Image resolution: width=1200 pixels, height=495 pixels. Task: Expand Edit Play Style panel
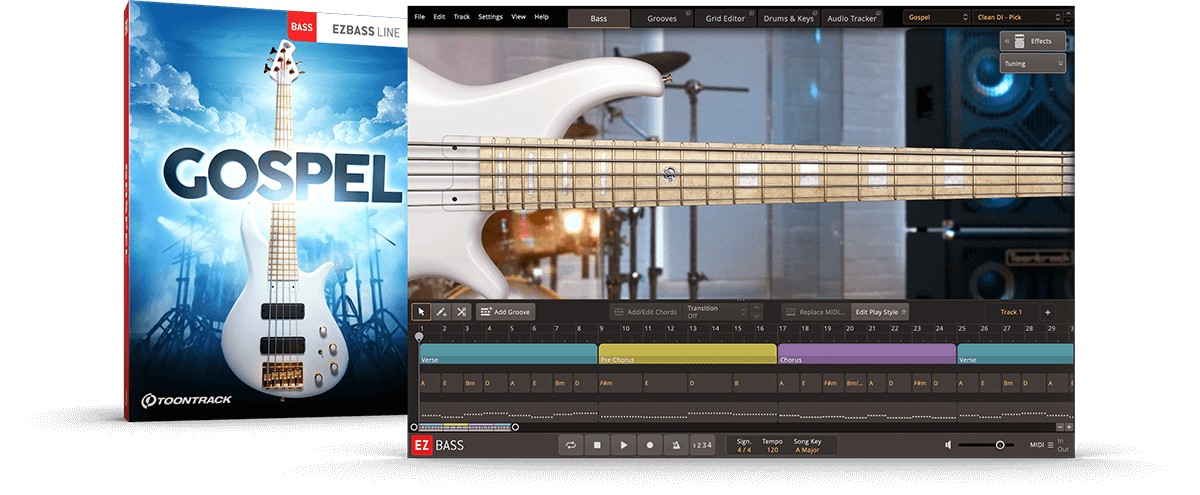[x=880, y=312]
